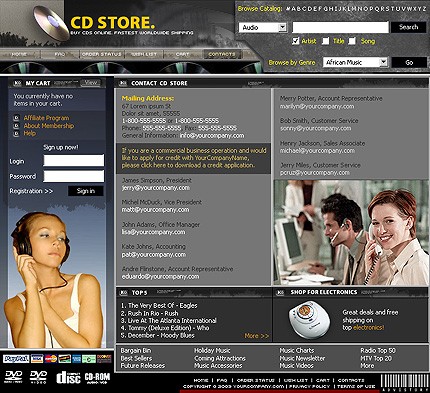Open the About Membership link
The height and width of the screenshot is (393, 430).
click(49, 126)
